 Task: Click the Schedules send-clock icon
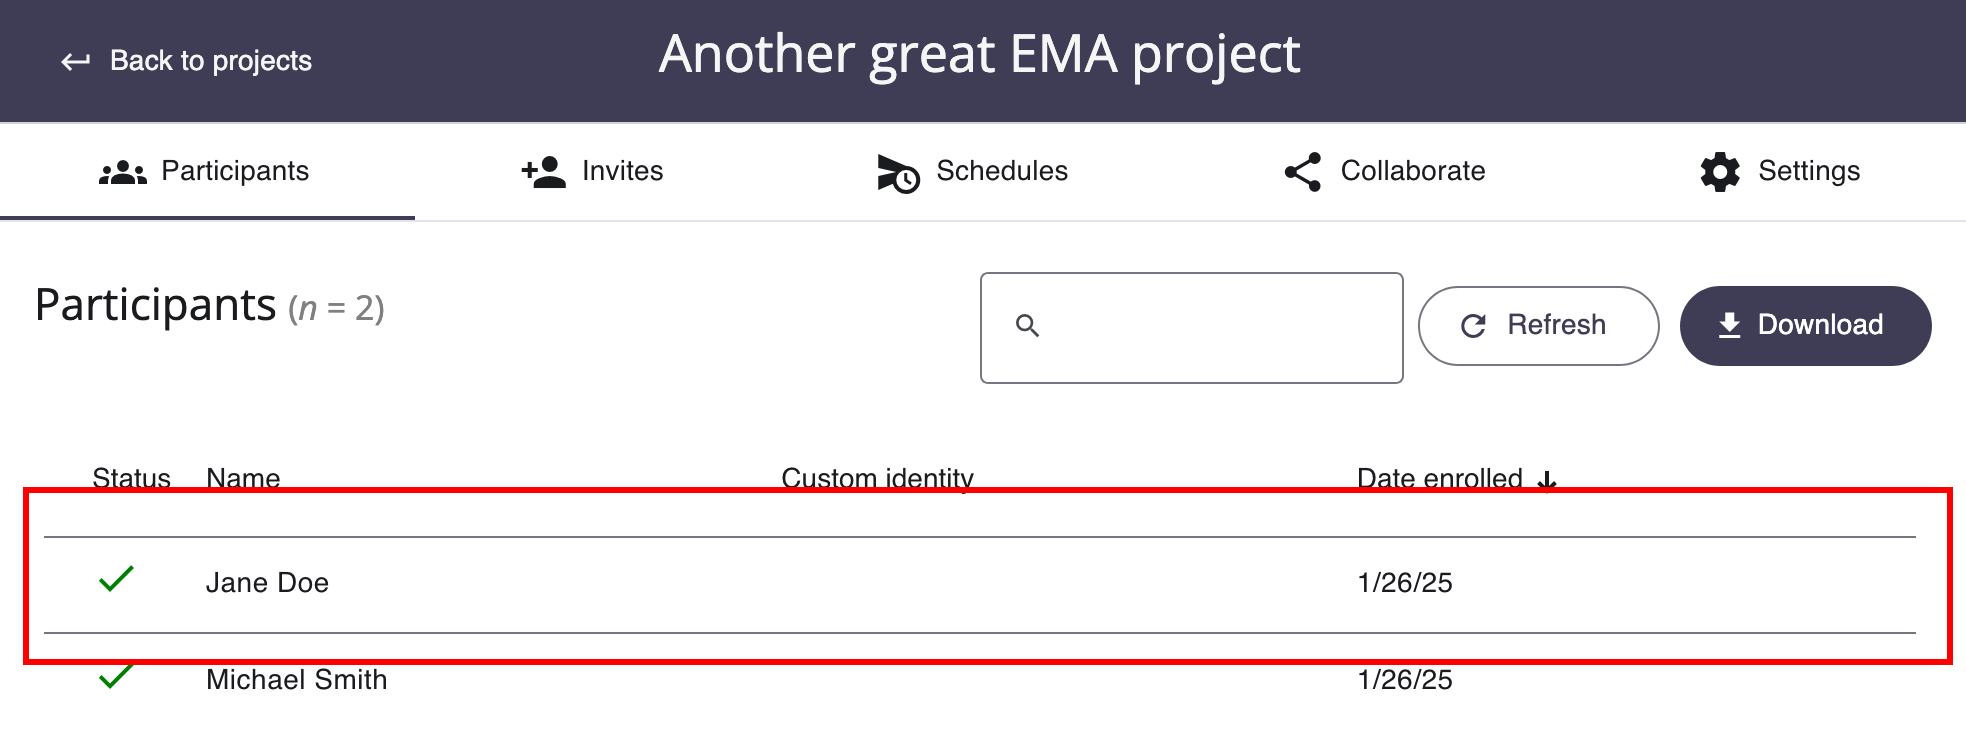[x=898, y=173]
